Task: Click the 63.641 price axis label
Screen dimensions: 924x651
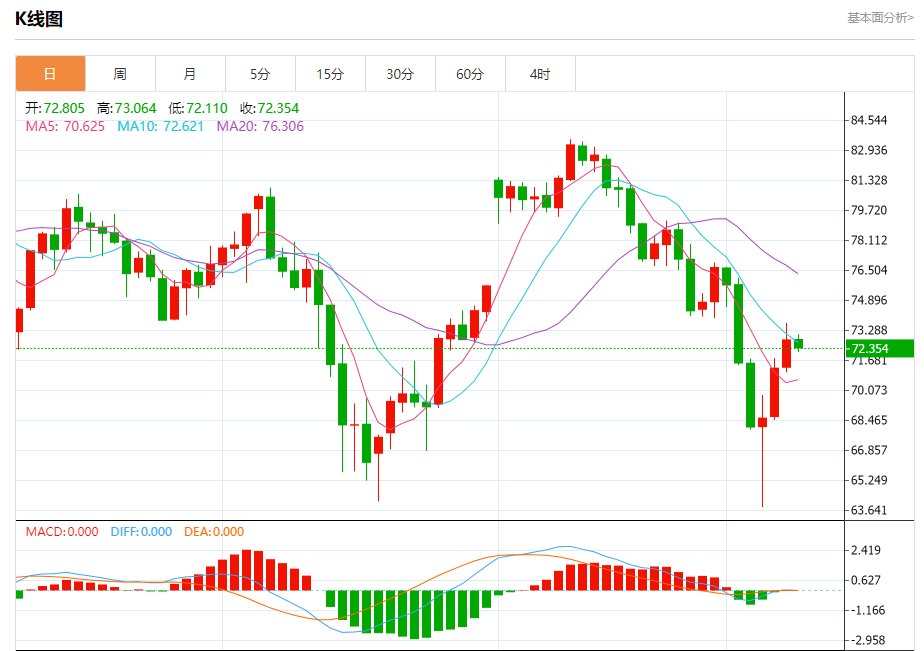Action: 869,510
